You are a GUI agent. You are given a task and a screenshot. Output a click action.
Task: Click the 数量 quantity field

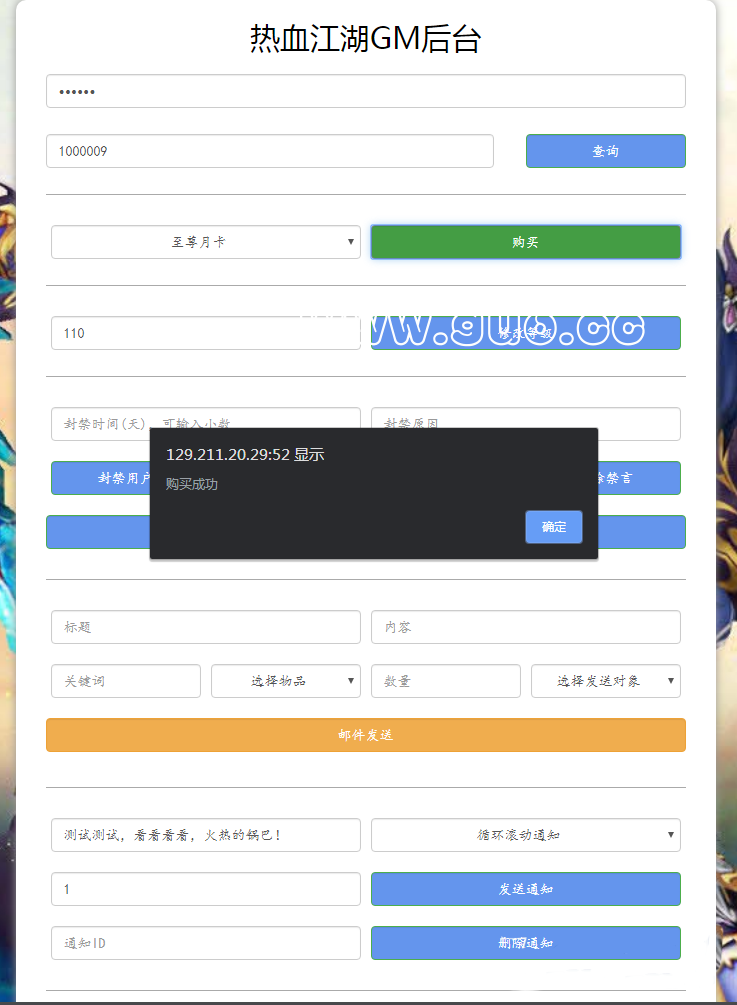(x=445, y=681)
